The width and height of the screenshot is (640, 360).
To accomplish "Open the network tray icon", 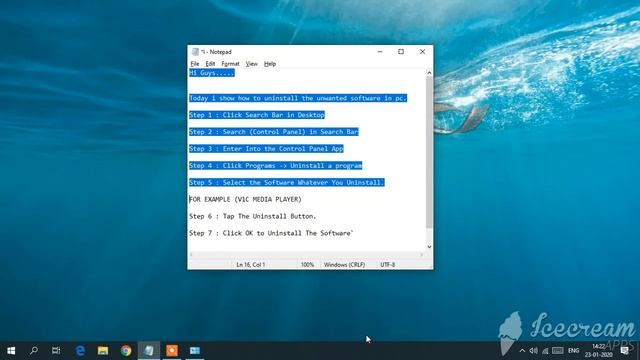I will 545,351.
